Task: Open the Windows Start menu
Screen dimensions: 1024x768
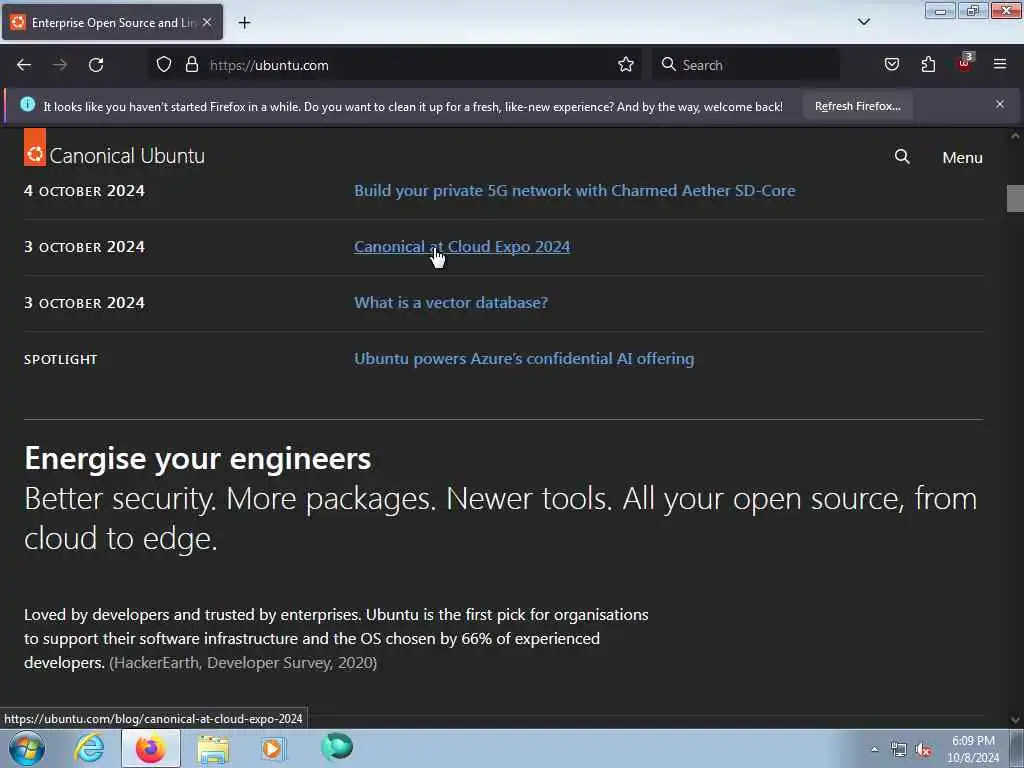Action: click(x=27, y=748)
